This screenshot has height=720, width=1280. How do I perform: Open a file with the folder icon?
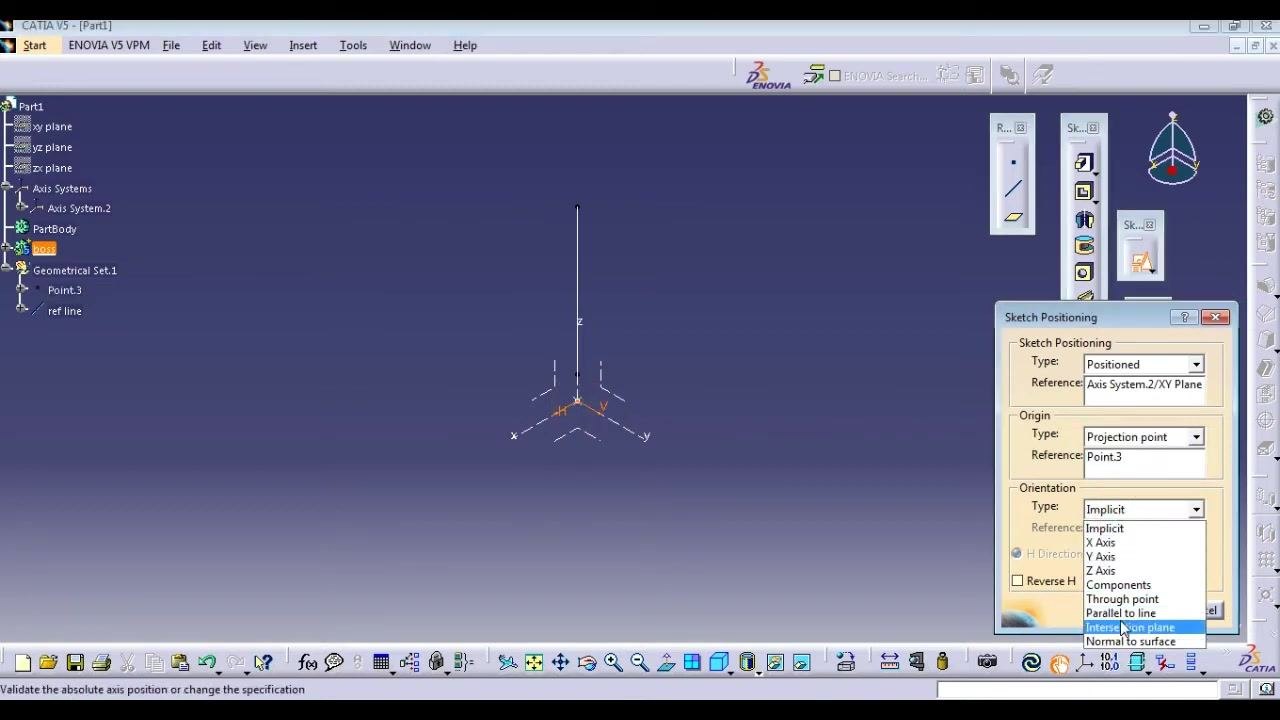[x=48, y=662]
